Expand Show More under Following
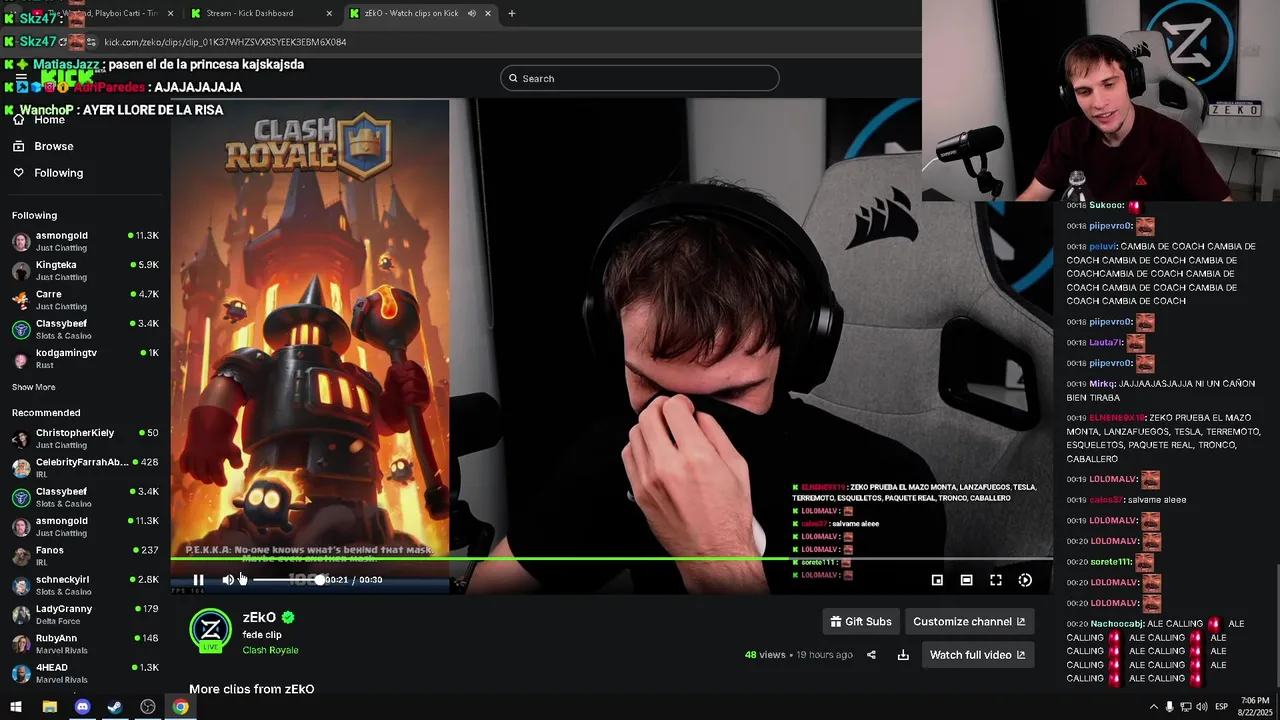The height and width of the screenshot is (720, 1280). click(34, 387)
